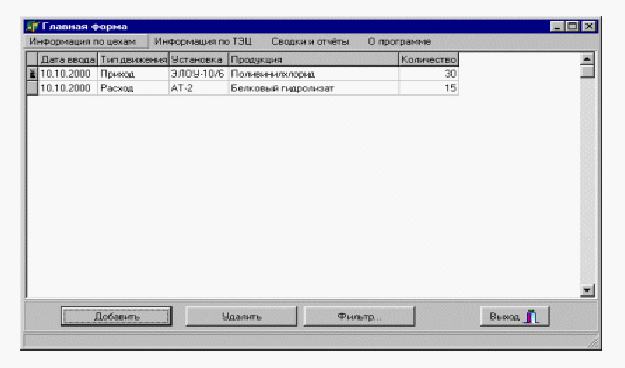The height and width of the screenshot is (368, 625).
Task: Open the О программе menu
Action: point(399,41)
